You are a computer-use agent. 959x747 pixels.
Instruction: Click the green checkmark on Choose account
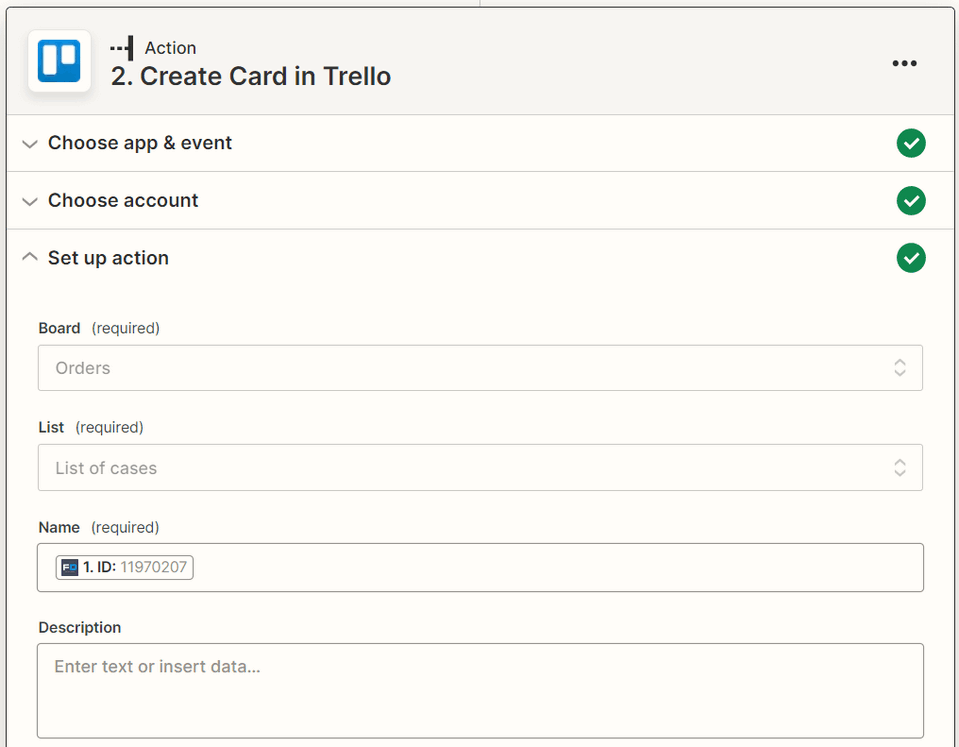(911, 201)
